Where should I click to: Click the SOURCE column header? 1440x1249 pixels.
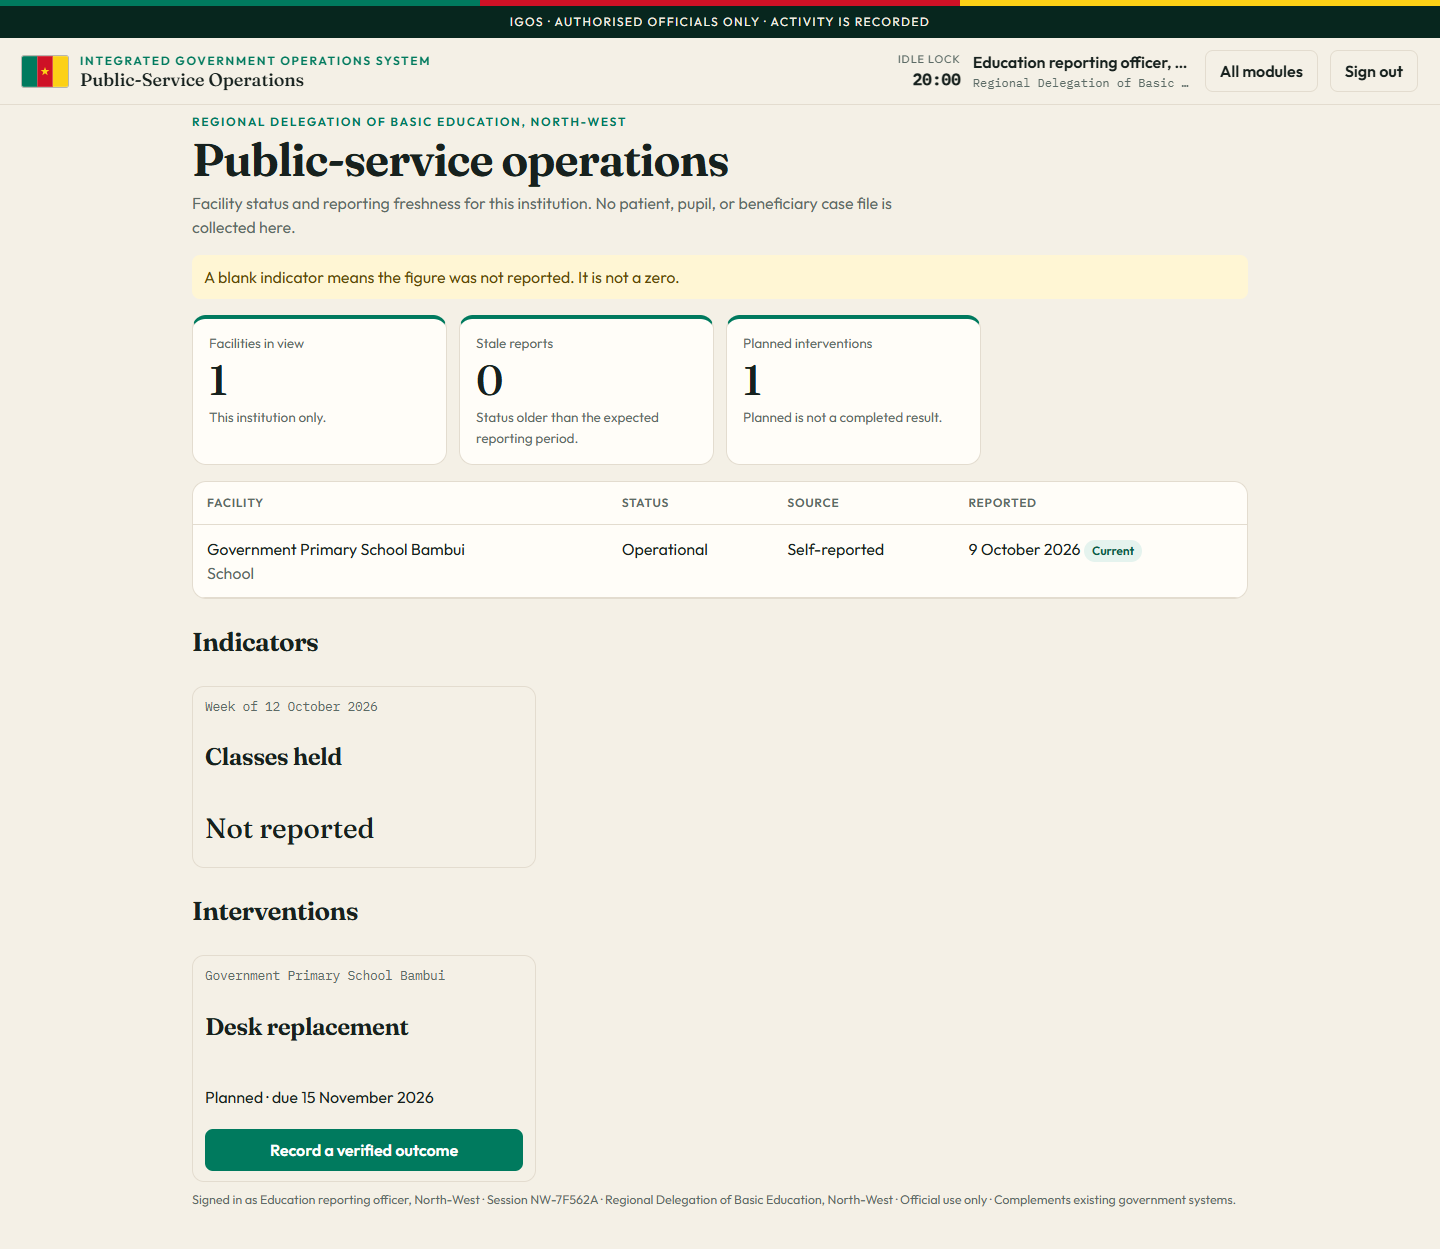pyautogui.click(x=813, y=503)
